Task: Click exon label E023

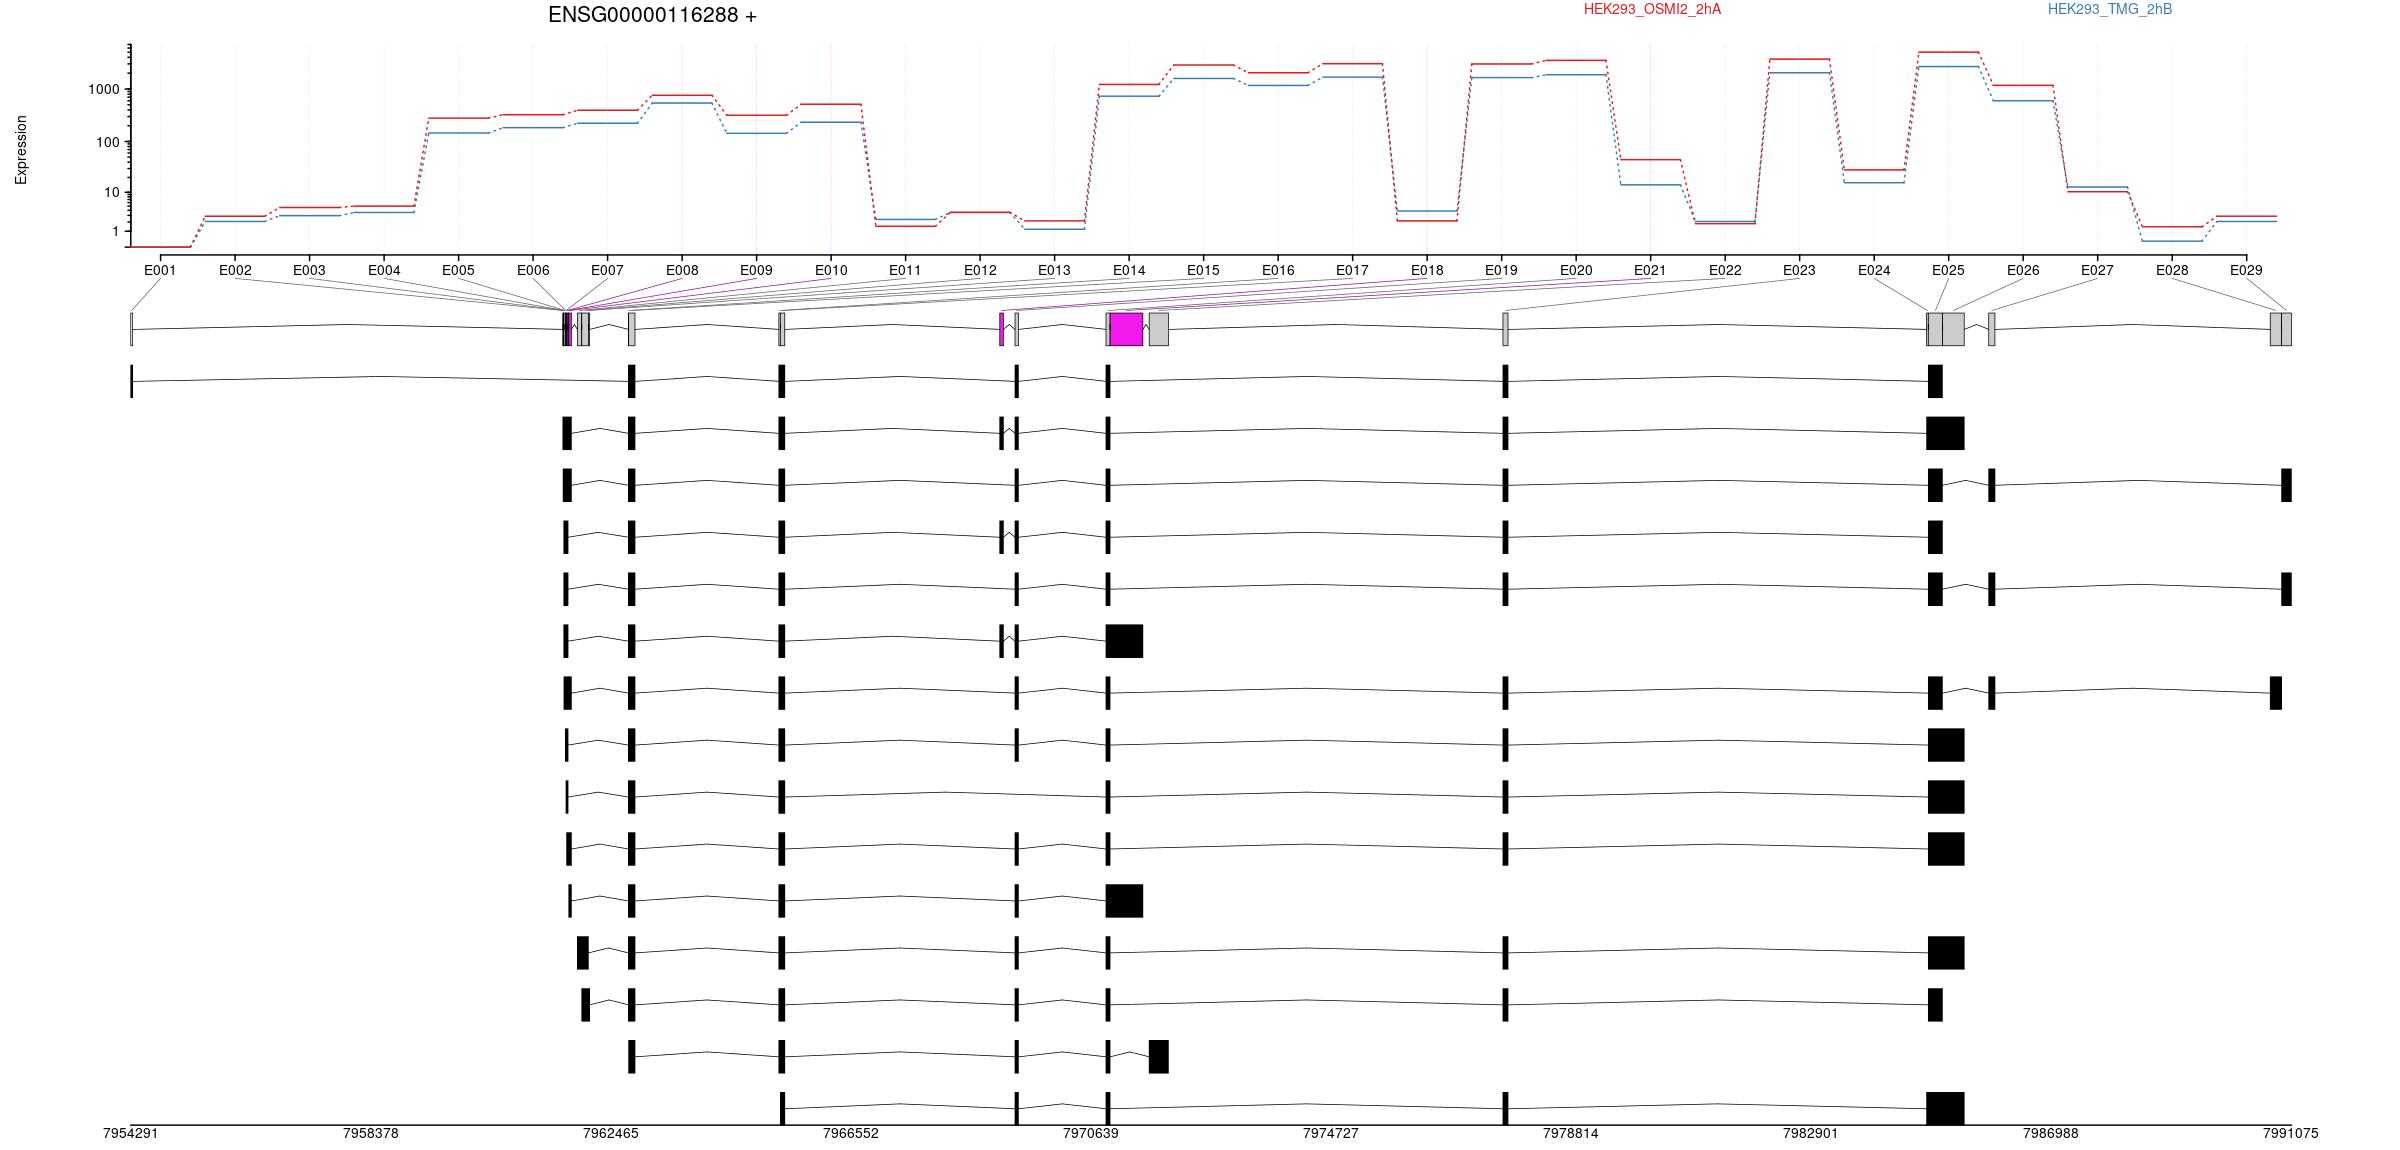Action: point(1799,270)
